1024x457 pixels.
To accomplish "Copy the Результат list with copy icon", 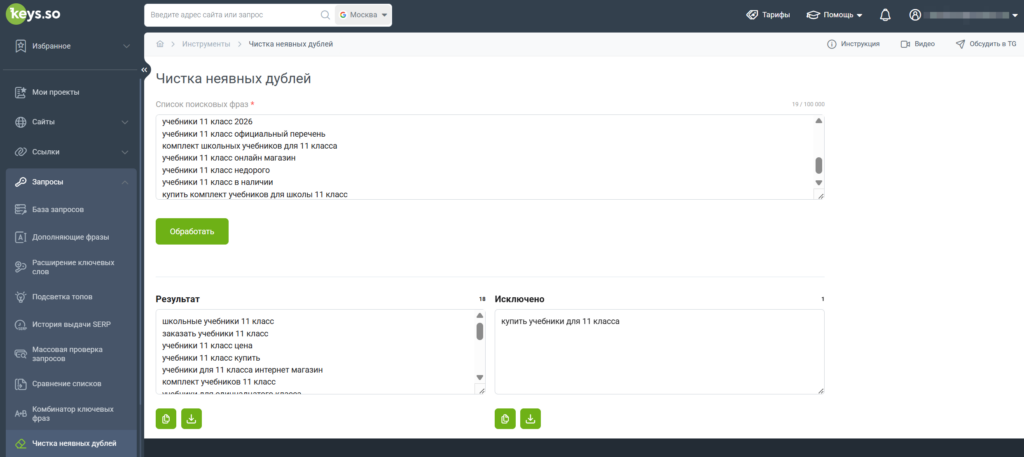I will (x=166, y=418).
